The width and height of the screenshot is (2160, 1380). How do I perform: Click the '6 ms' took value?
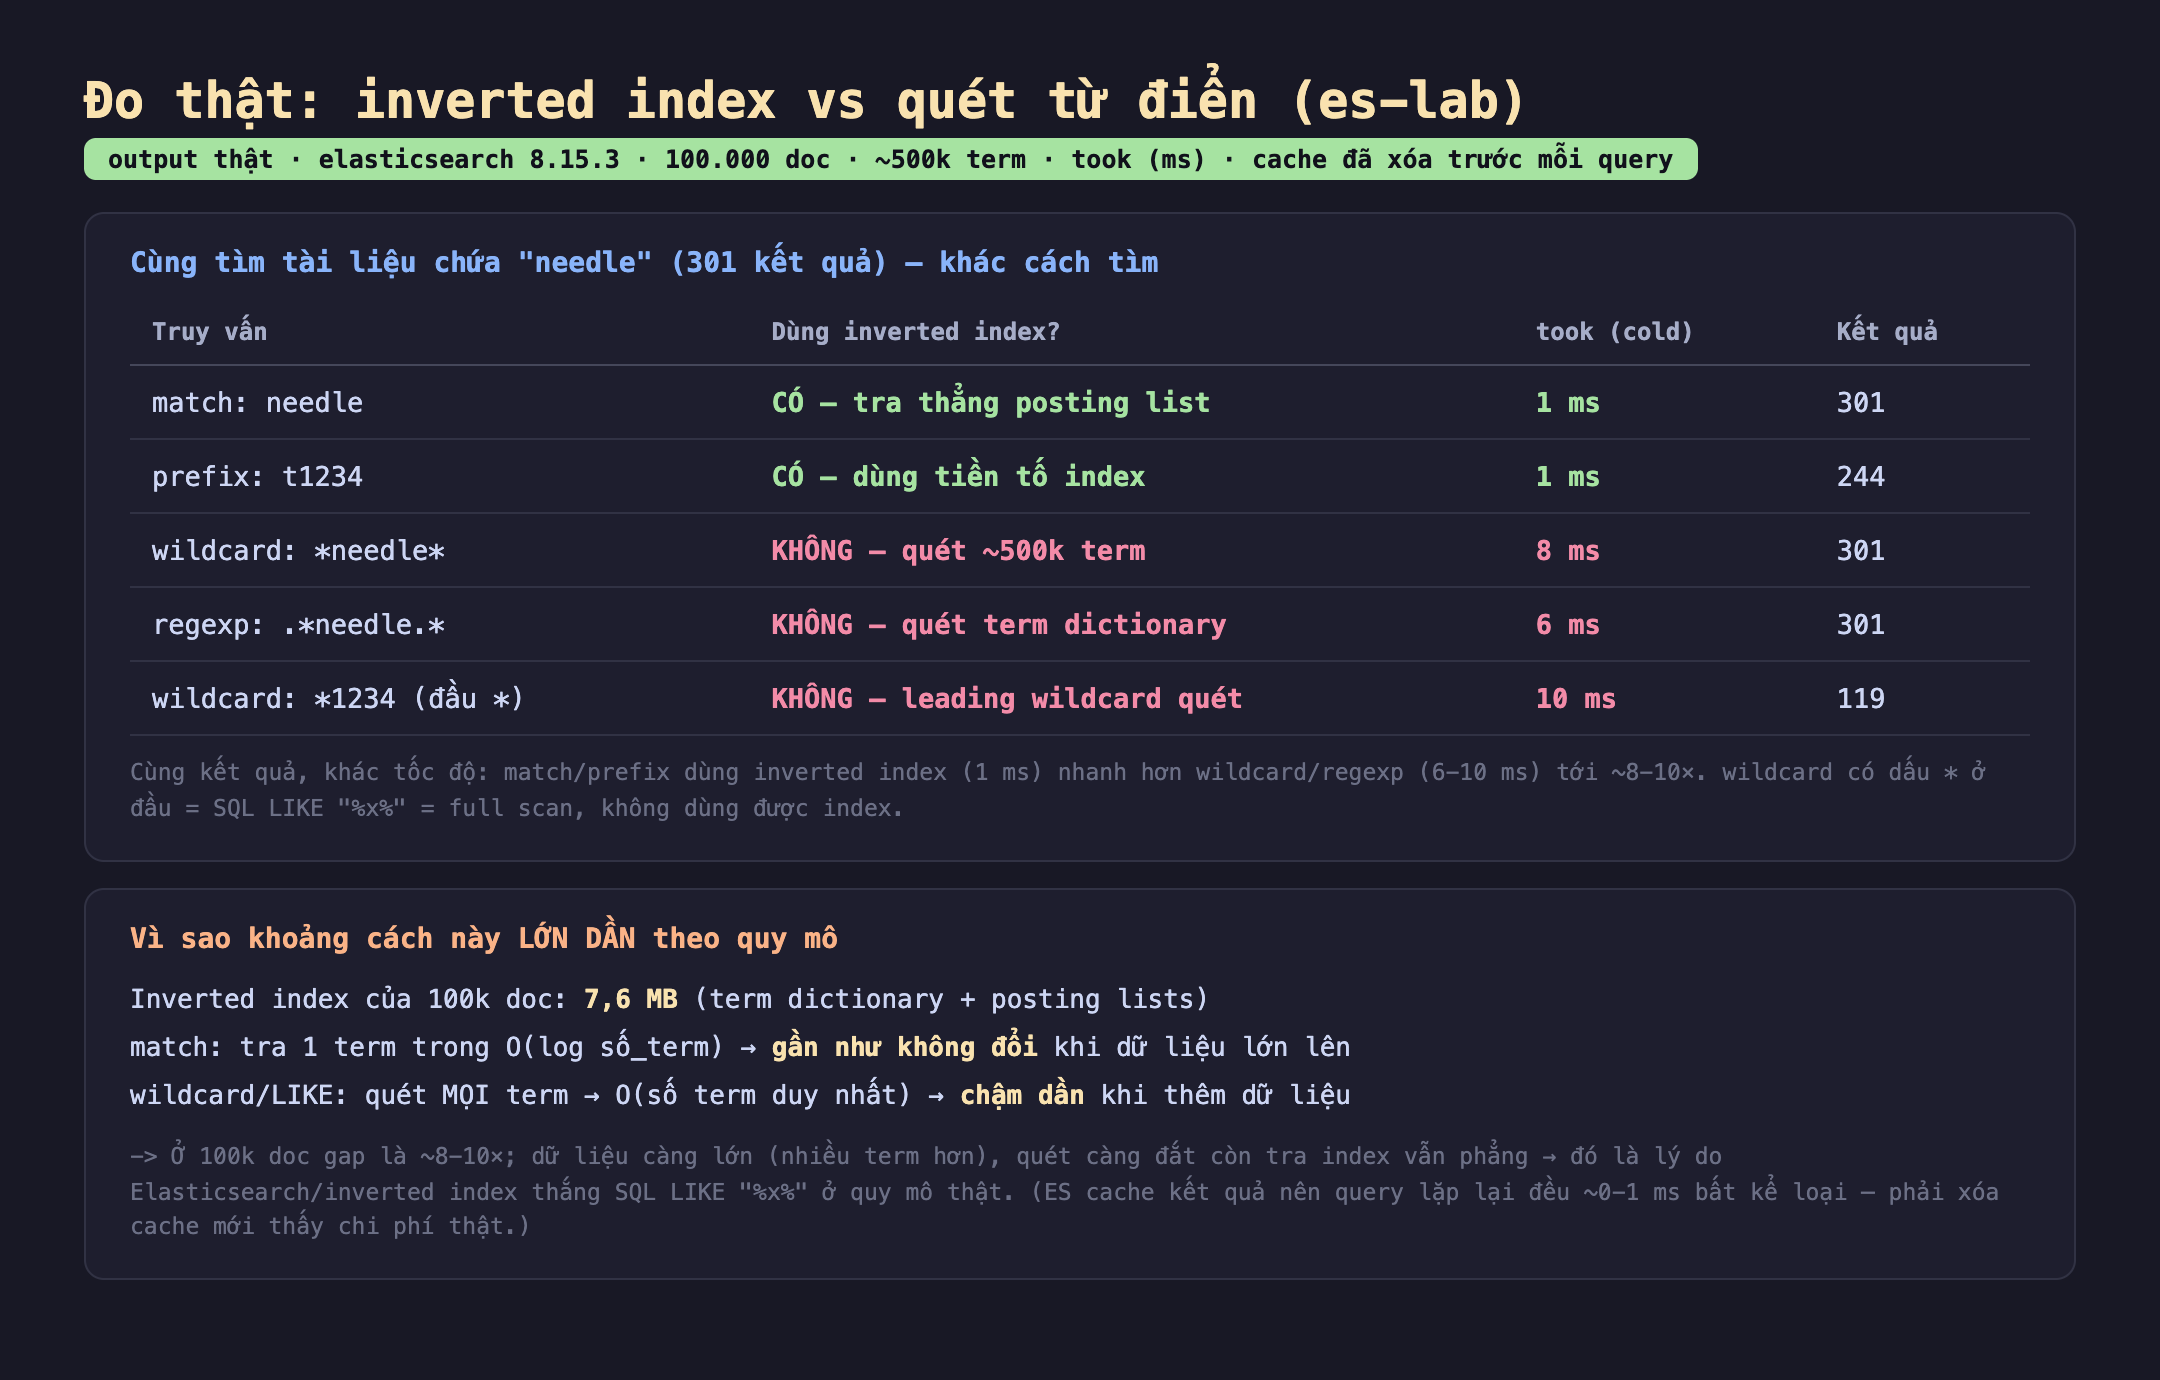[1567, 624]
